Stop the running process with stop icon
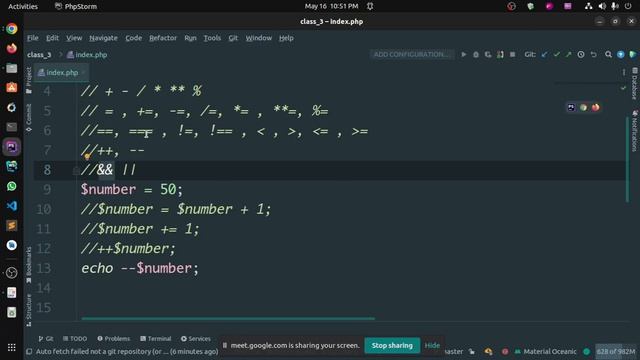Image resolution: width=640 pixels, height=360 pixels. coord(512,54)
